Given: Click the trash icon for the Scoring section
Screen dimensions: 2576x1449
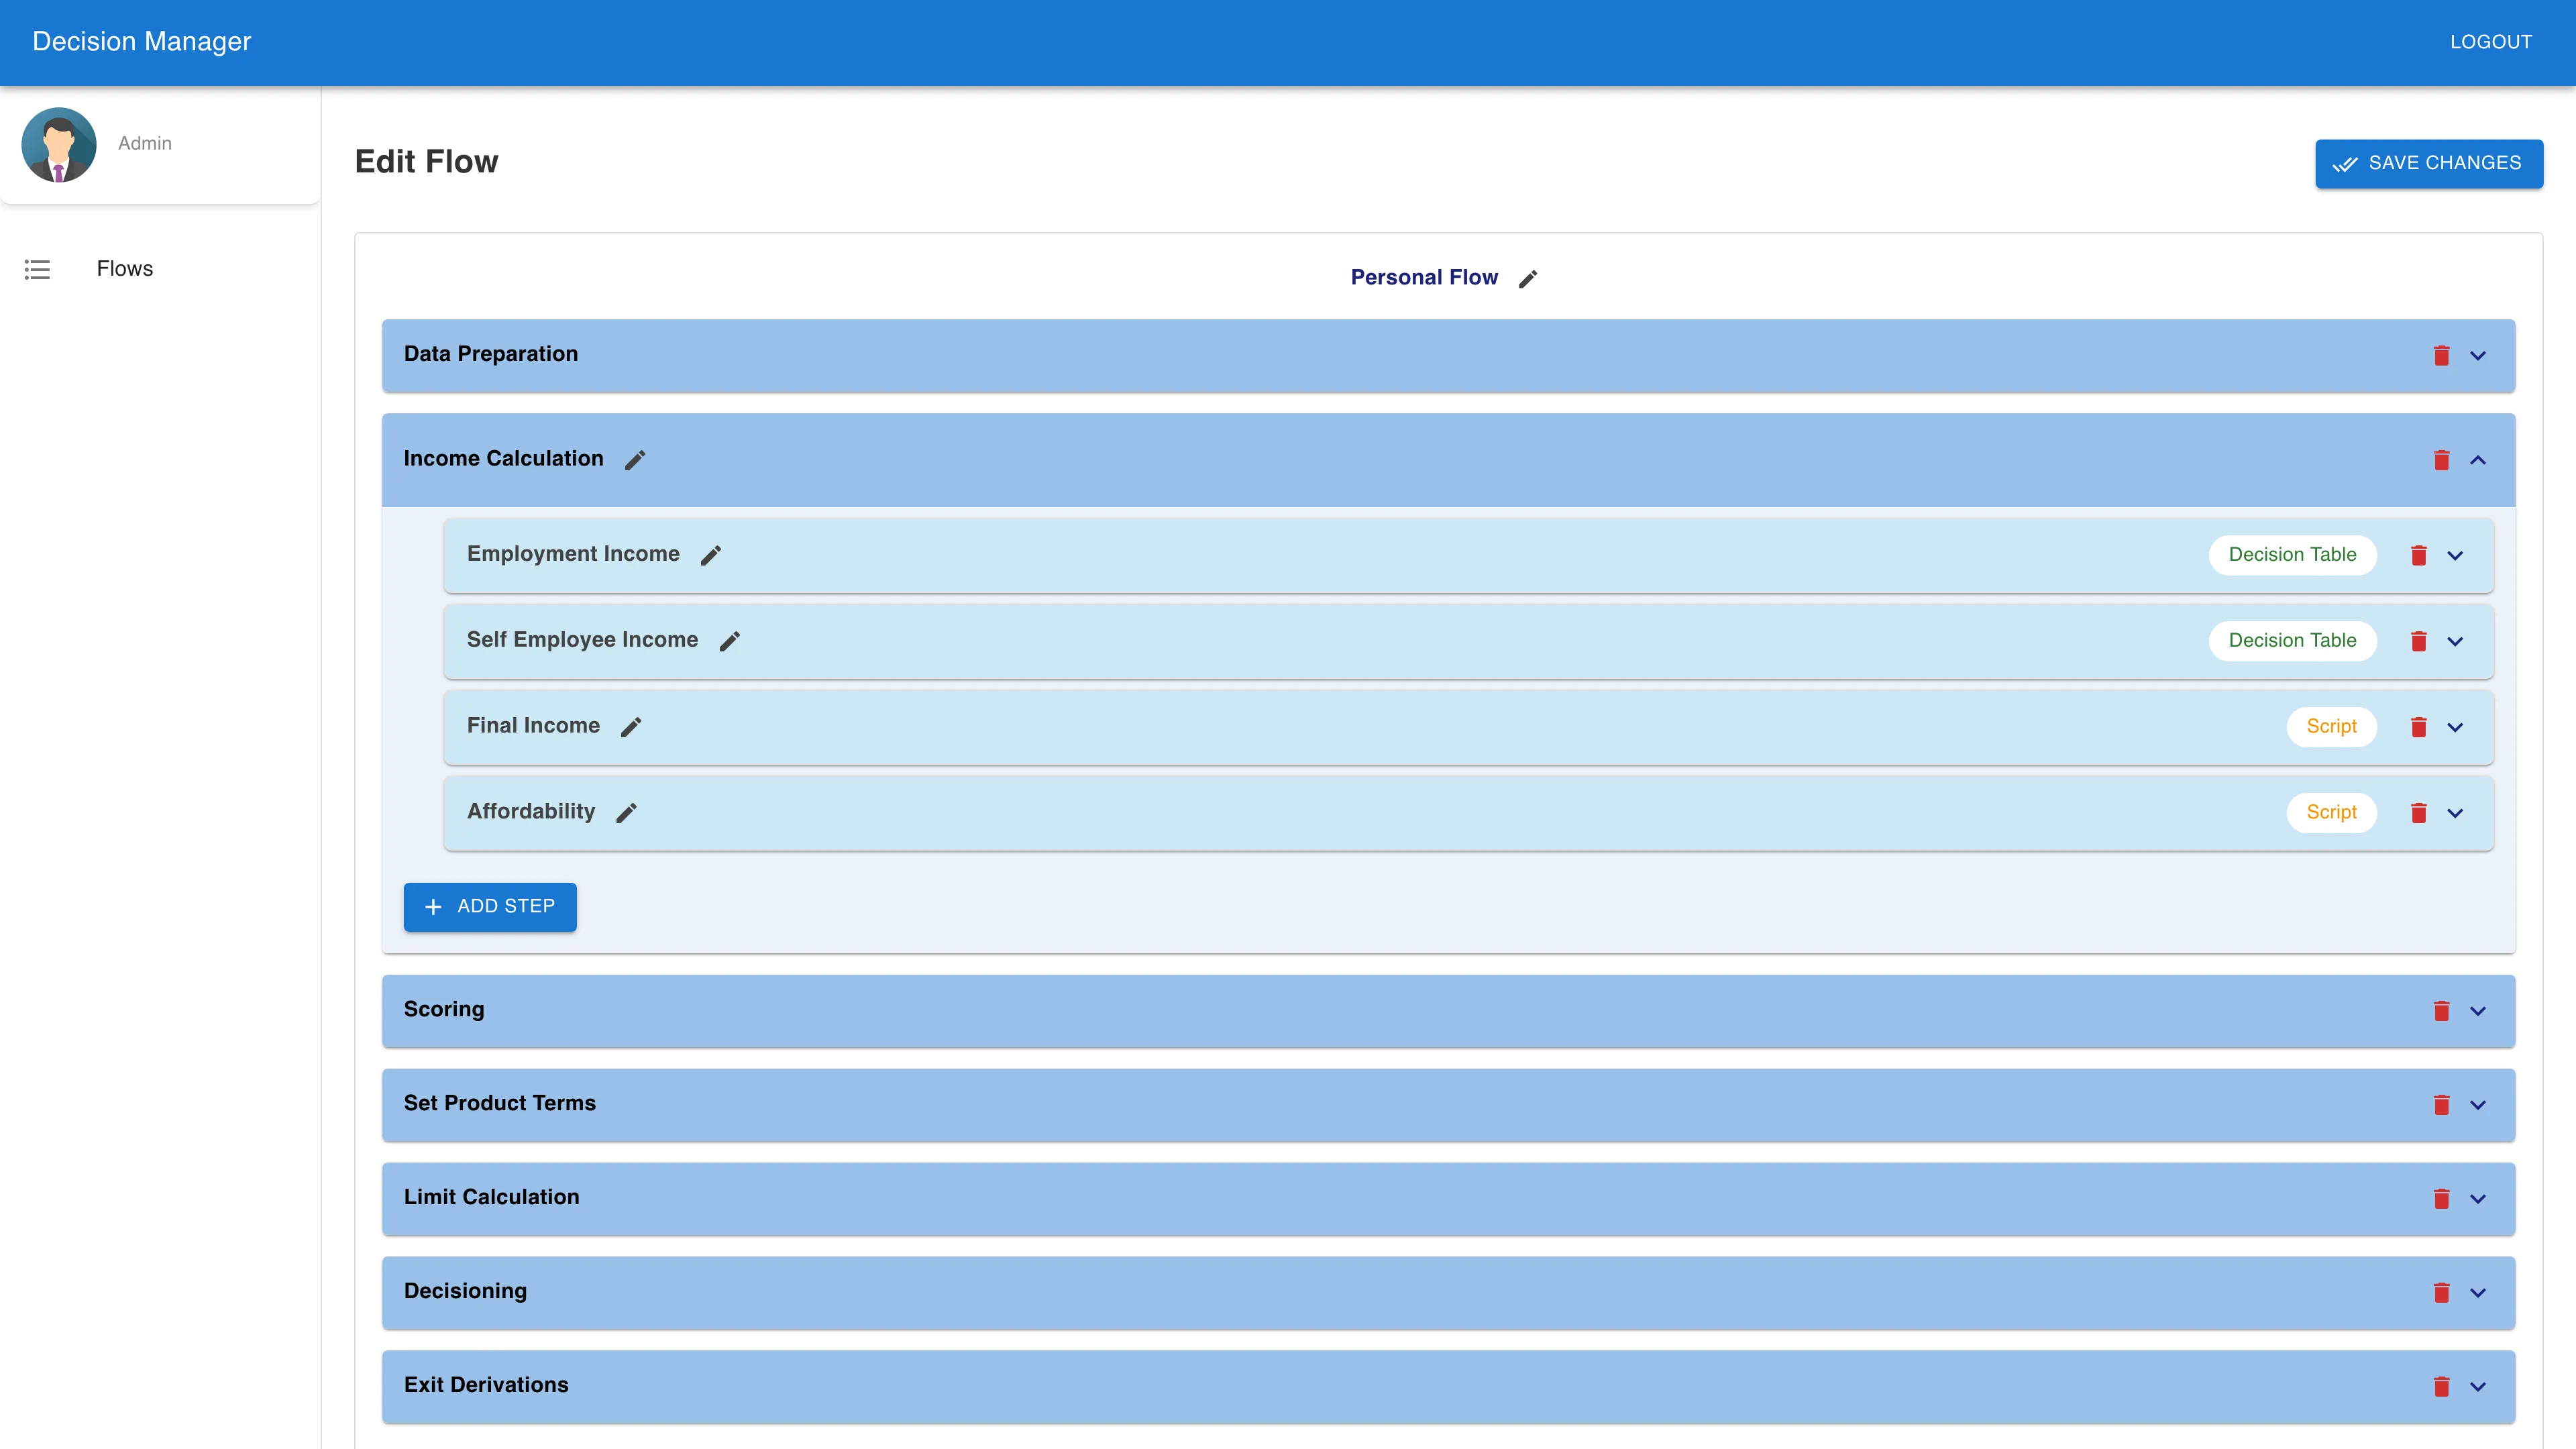Looking at the screenshot, I should tap(2443, 1011).
